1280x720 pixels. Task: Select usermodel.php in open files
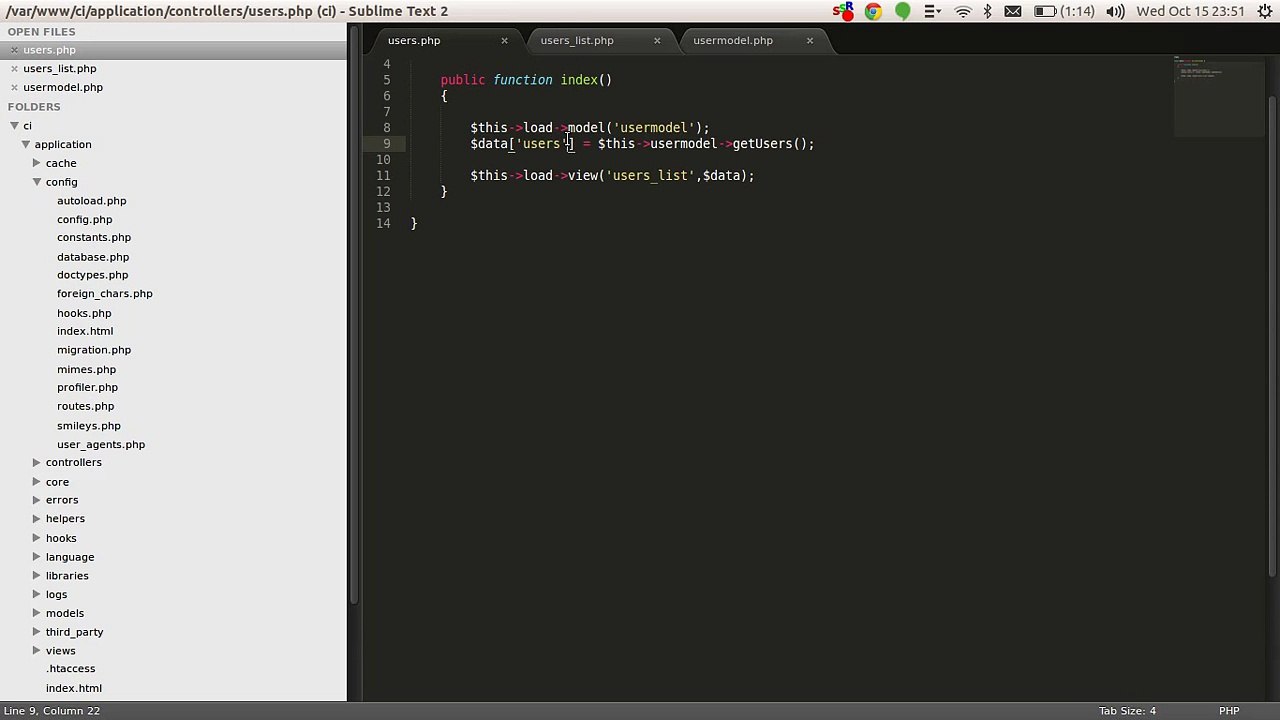(63, 88)
